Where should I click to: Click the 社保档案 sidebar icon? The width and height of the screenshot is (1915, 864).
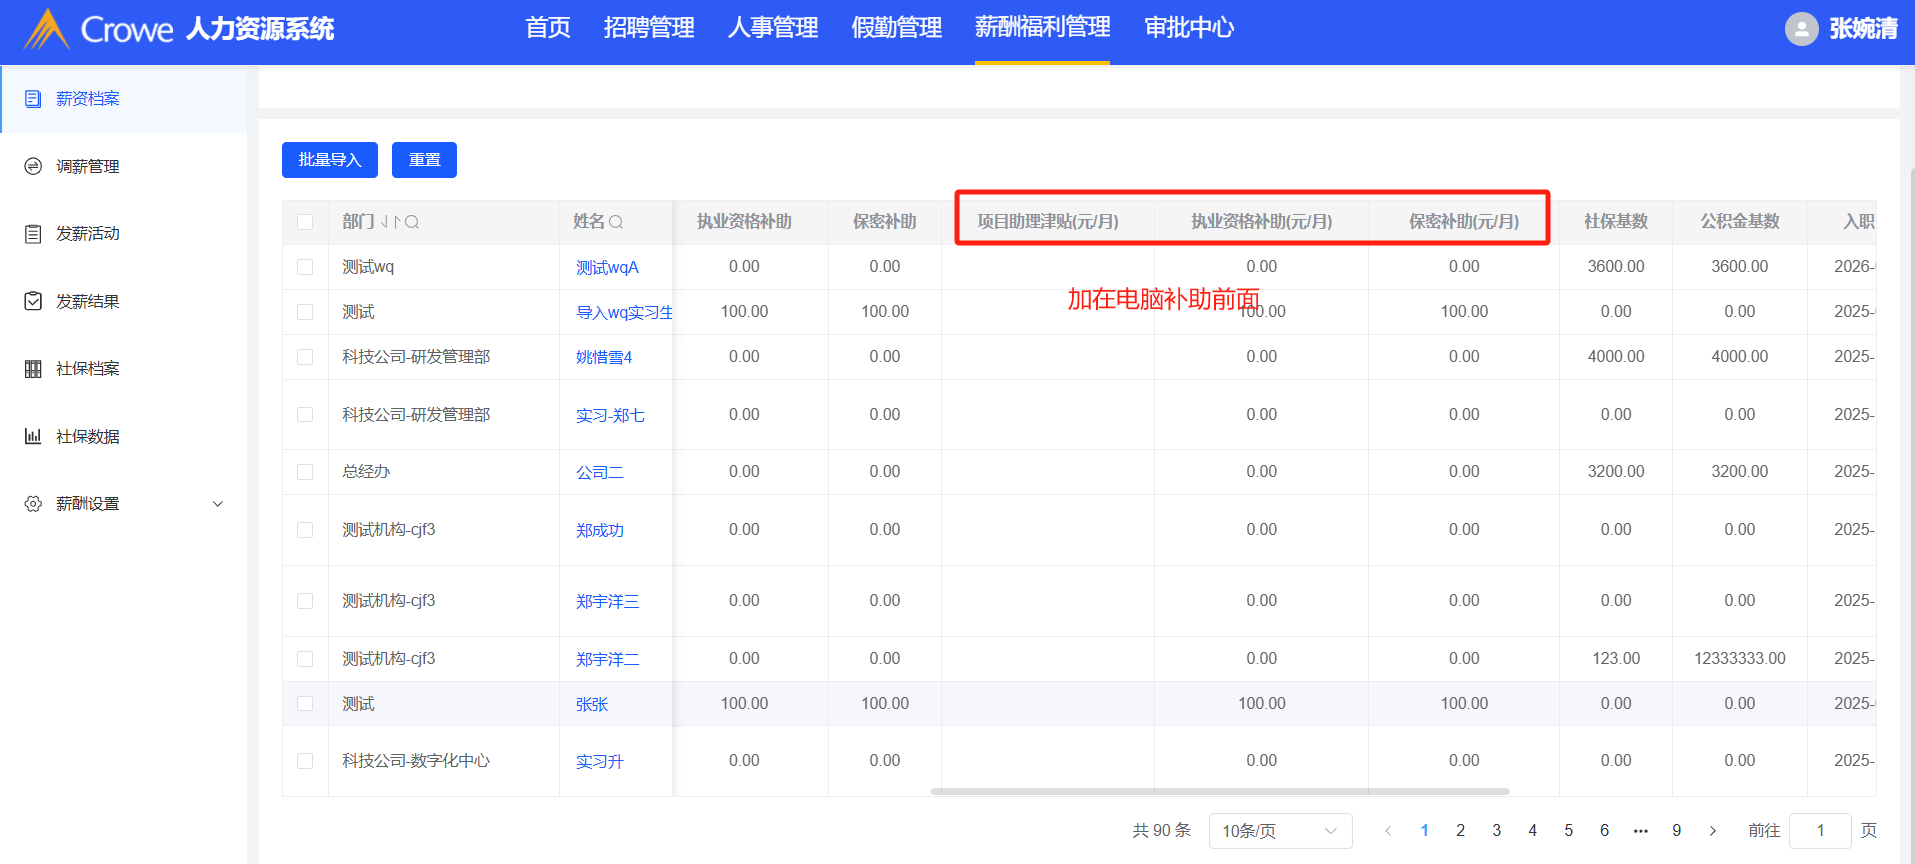tap(33, 369)
